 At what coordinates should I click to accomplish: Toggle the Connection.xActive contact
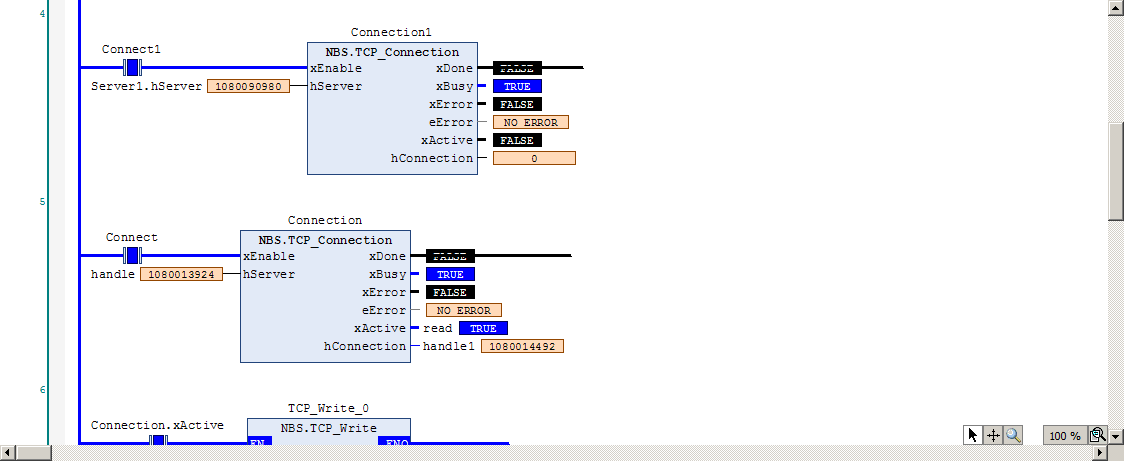[x=158, y=439]
